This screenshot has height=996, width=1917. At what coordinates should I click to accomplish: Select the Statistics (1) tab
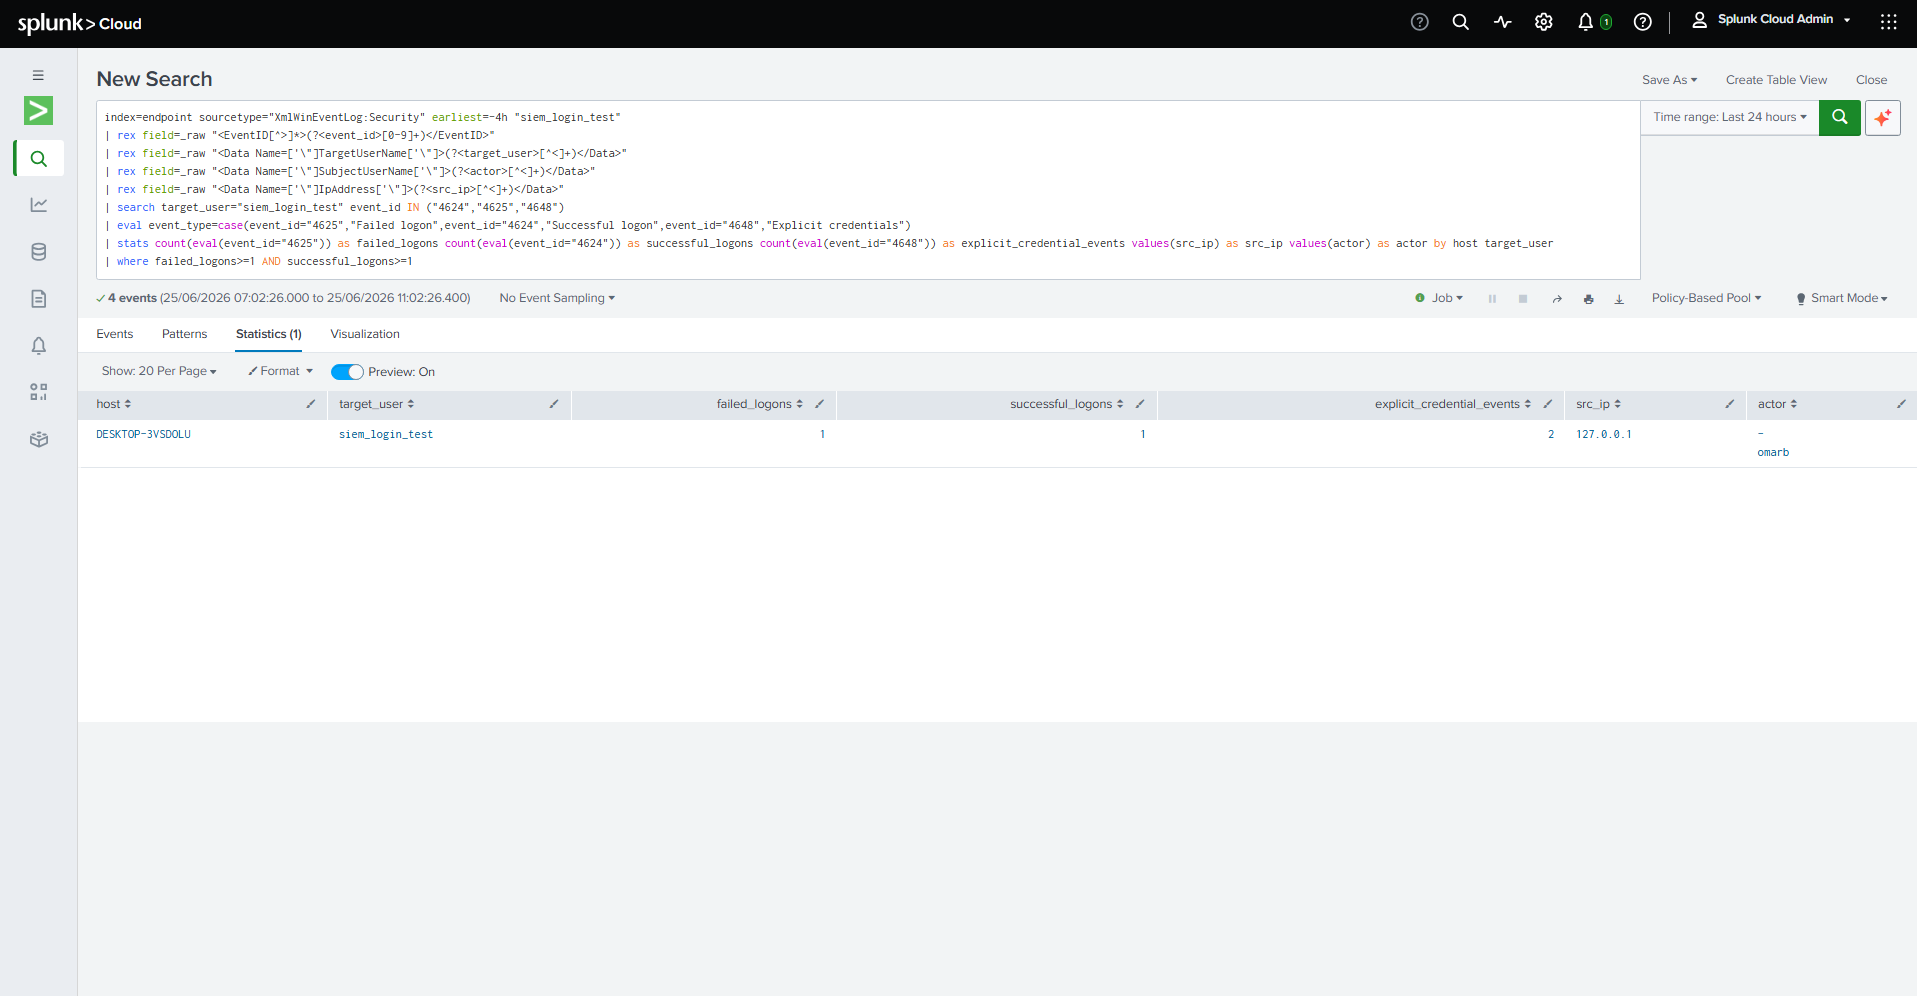coord(268,334)
